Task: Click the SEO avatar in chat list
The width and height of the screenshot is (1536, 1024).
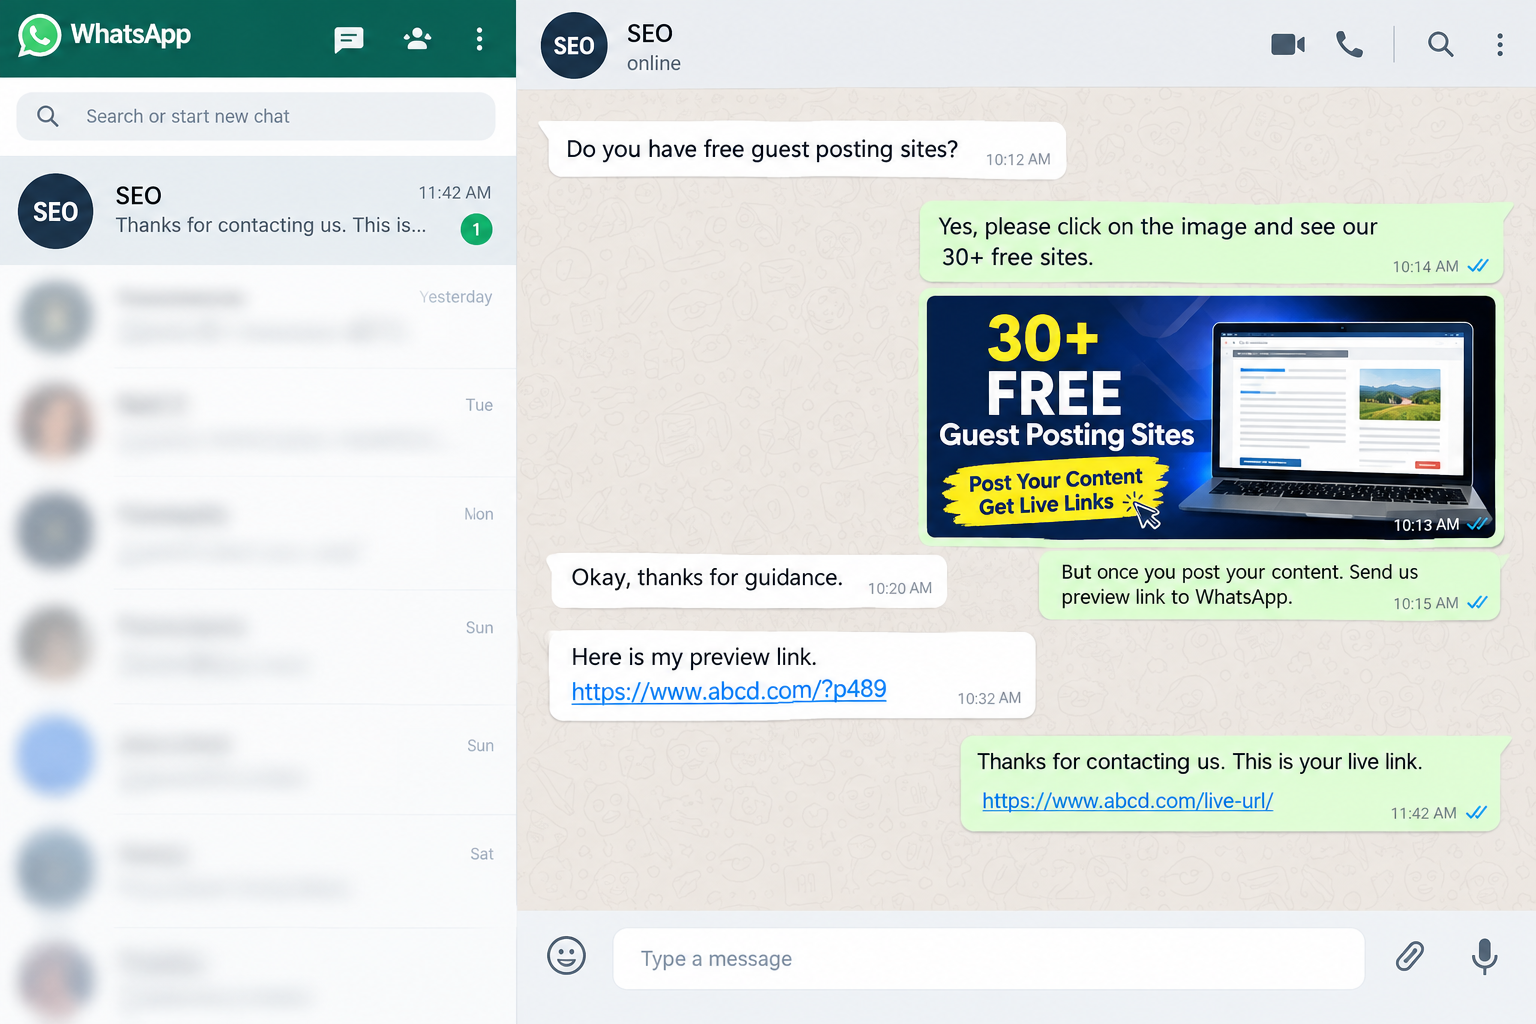Action: 56,211
